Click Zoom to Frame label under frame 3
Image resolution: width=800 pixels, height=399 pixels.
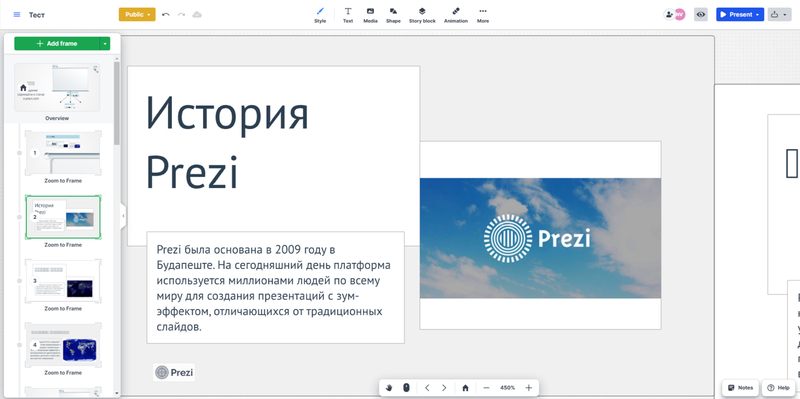pos(63,309)
